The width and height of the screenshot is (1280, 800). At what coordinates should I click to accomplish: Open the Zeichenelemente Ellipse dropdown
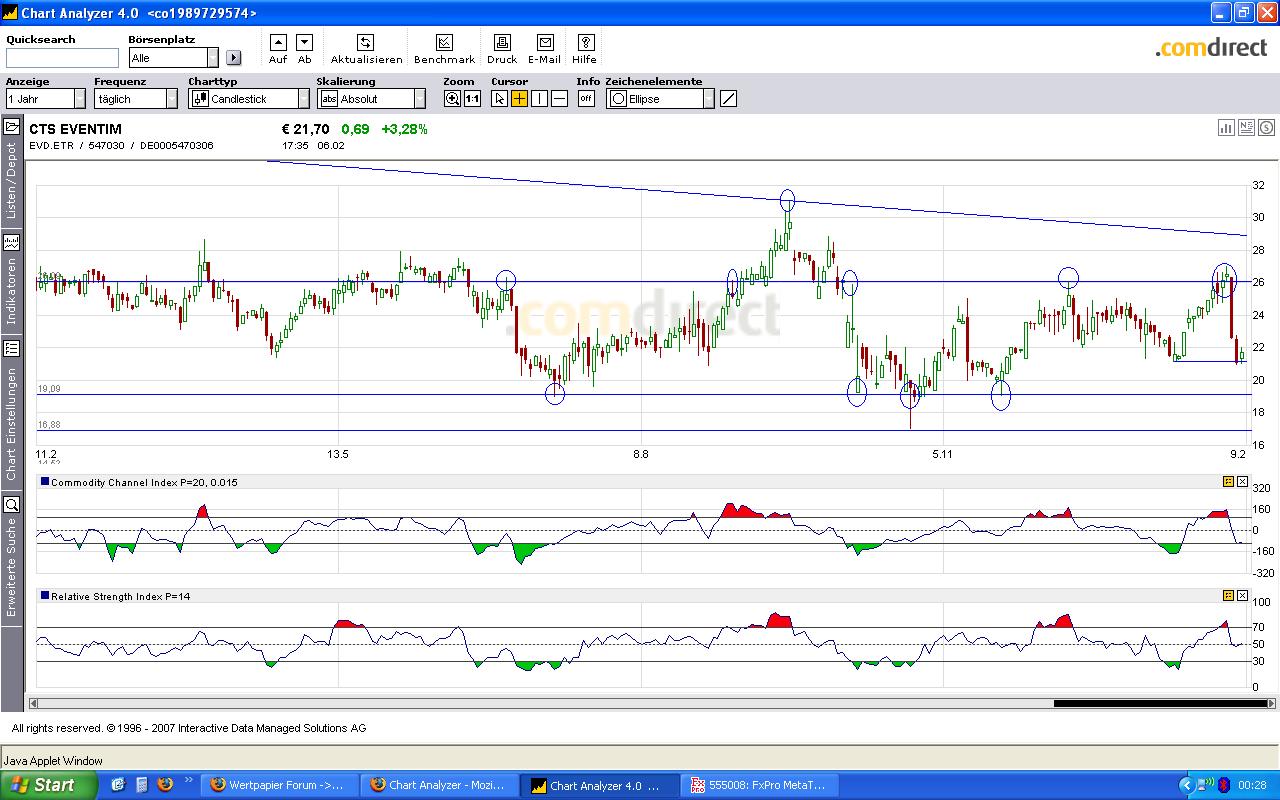coord(708,99)
